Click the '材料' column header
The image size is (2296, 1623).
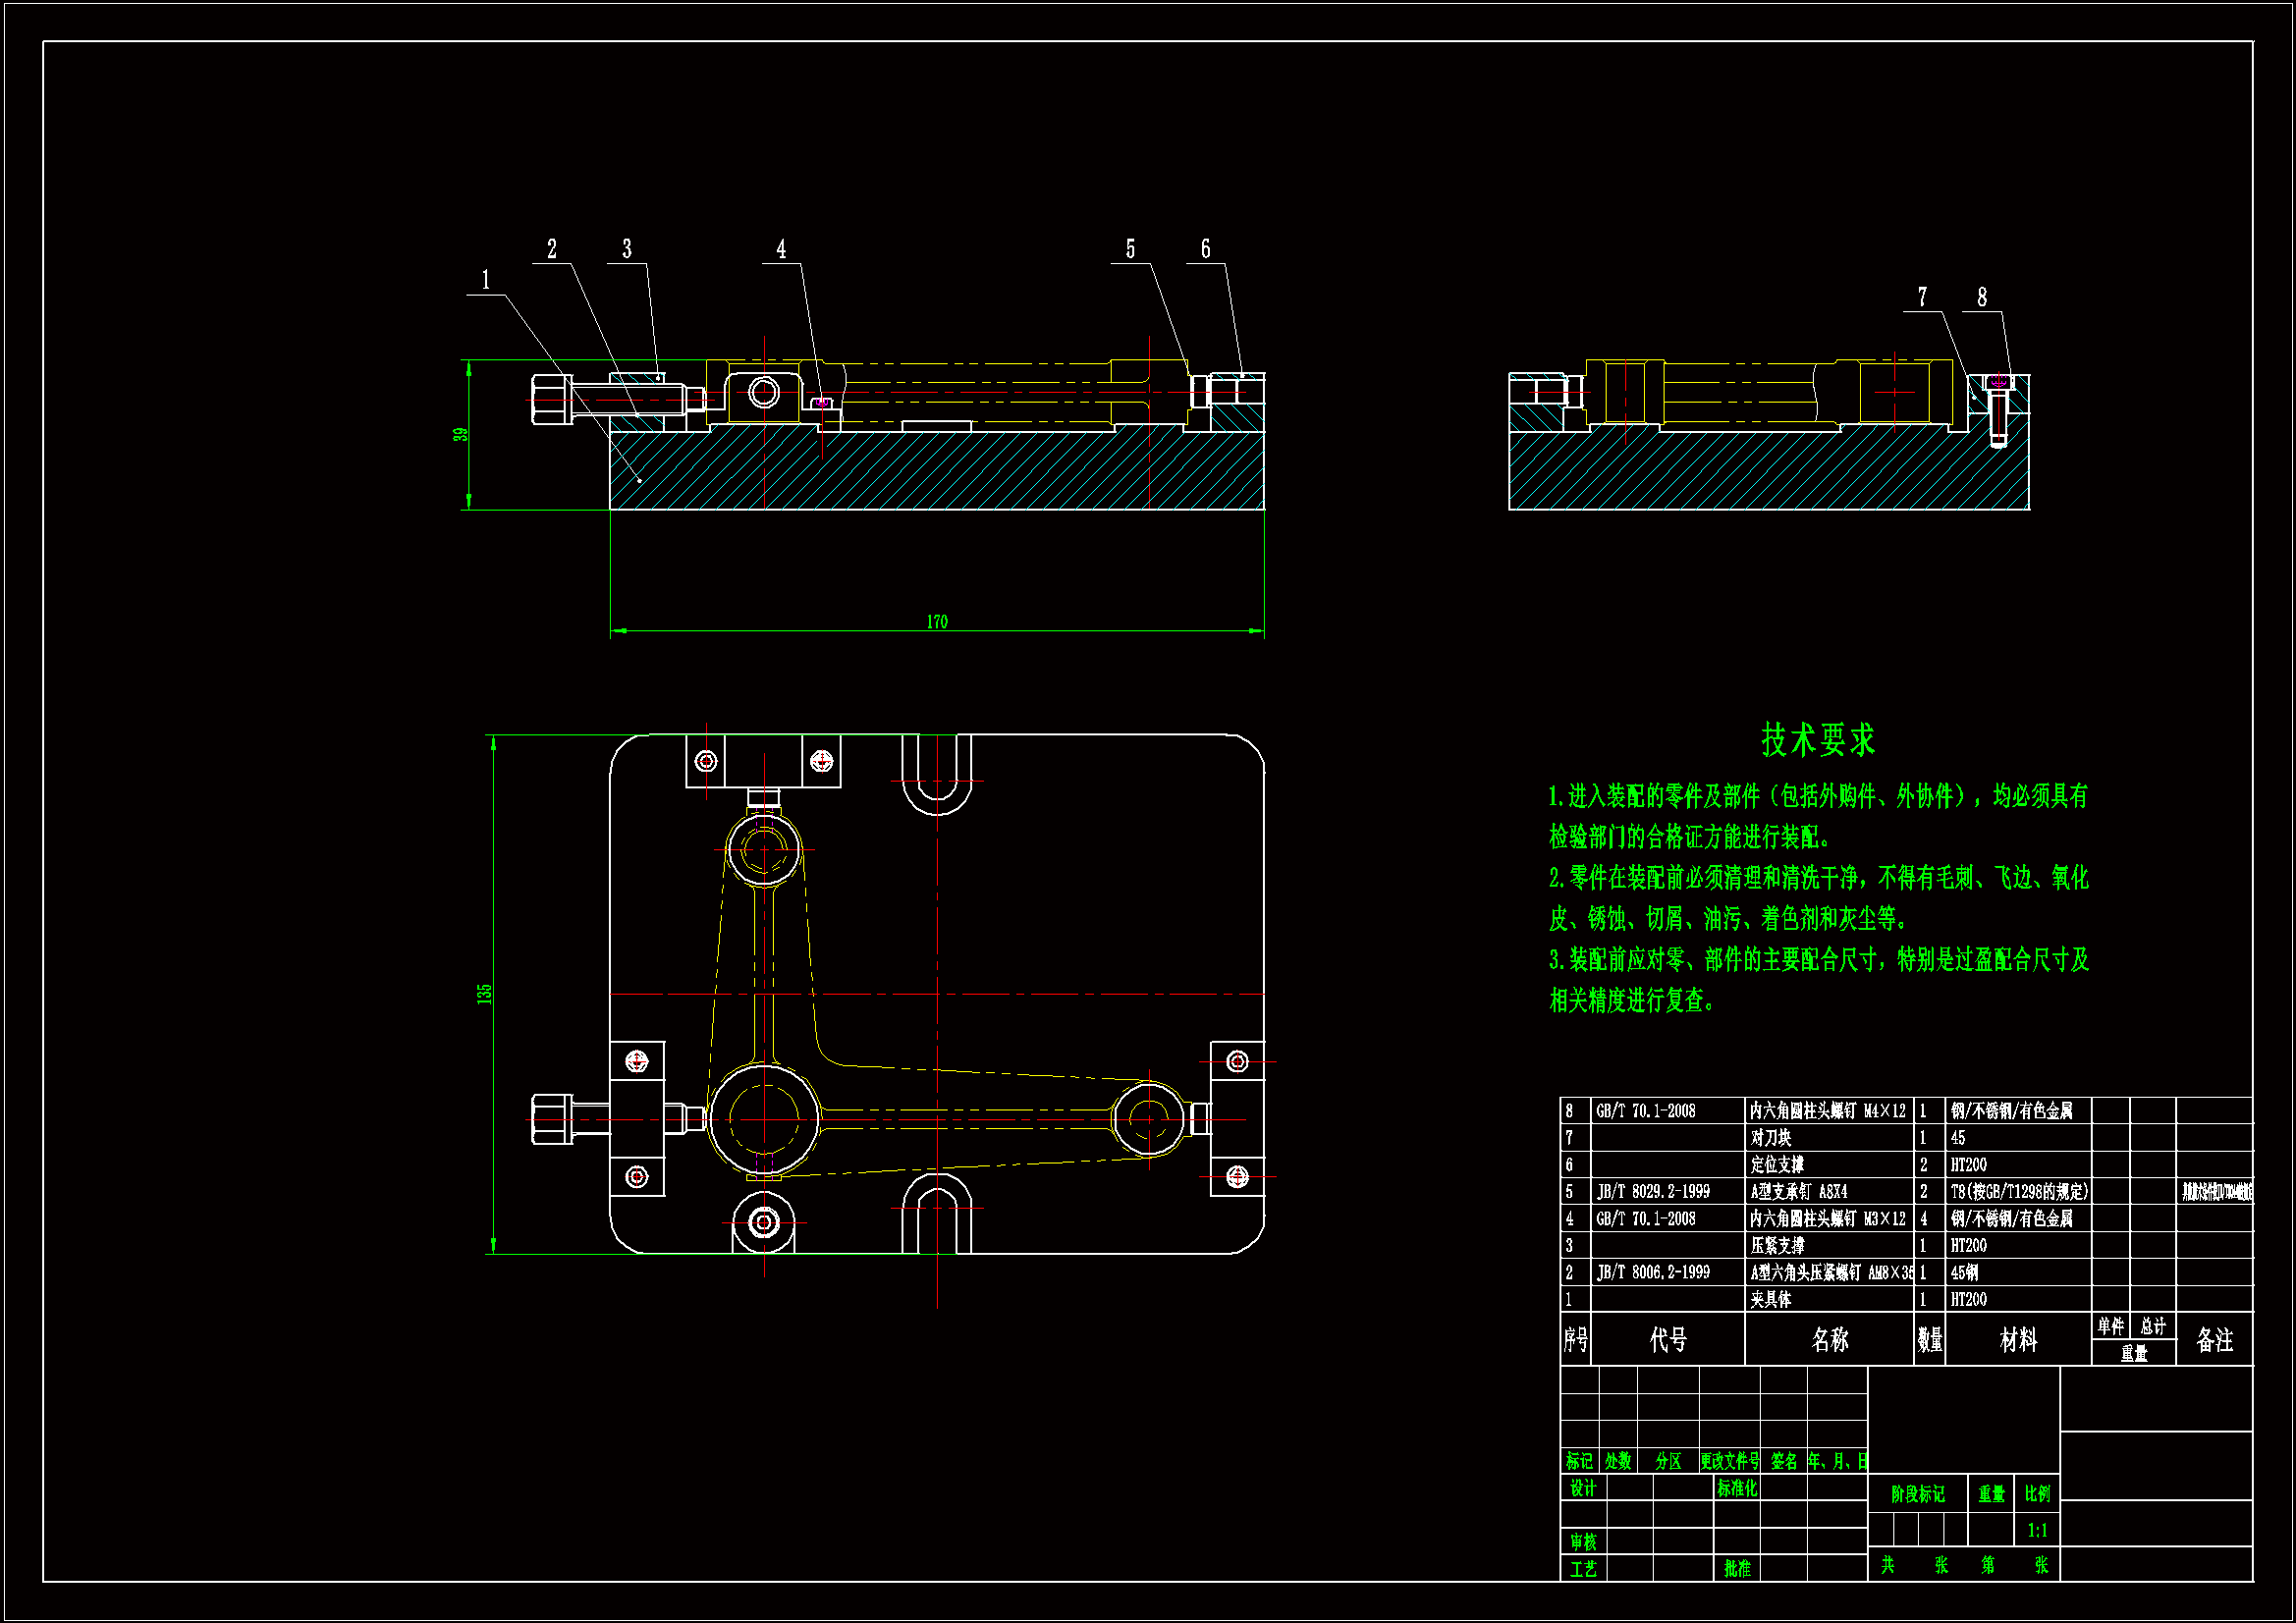coord(2018,1340)
